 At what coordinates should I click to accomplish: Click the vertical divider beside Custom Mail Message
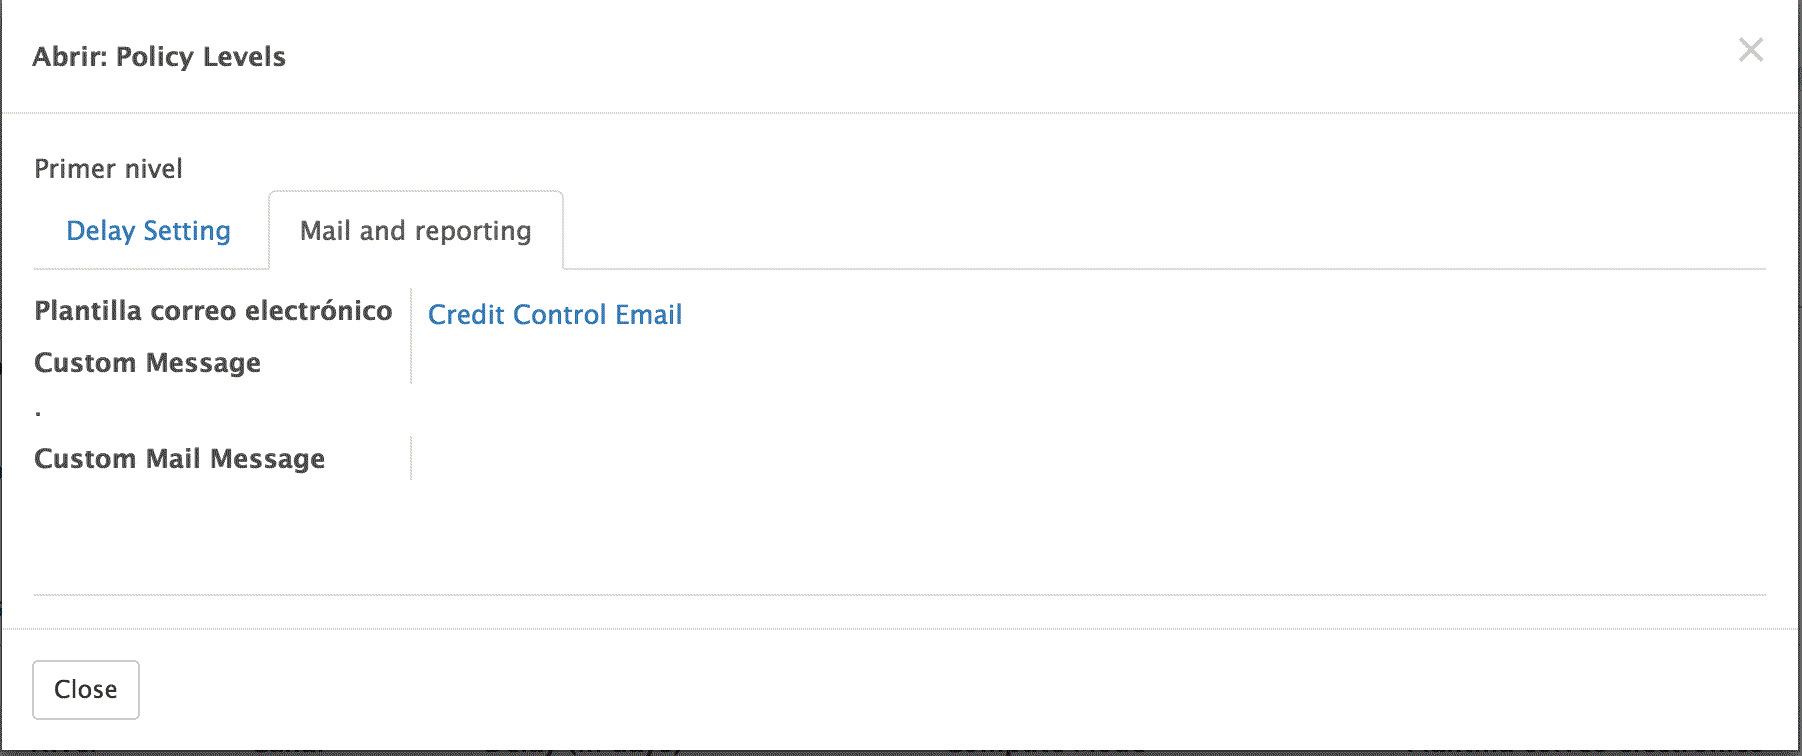click(x=411, y=458)
